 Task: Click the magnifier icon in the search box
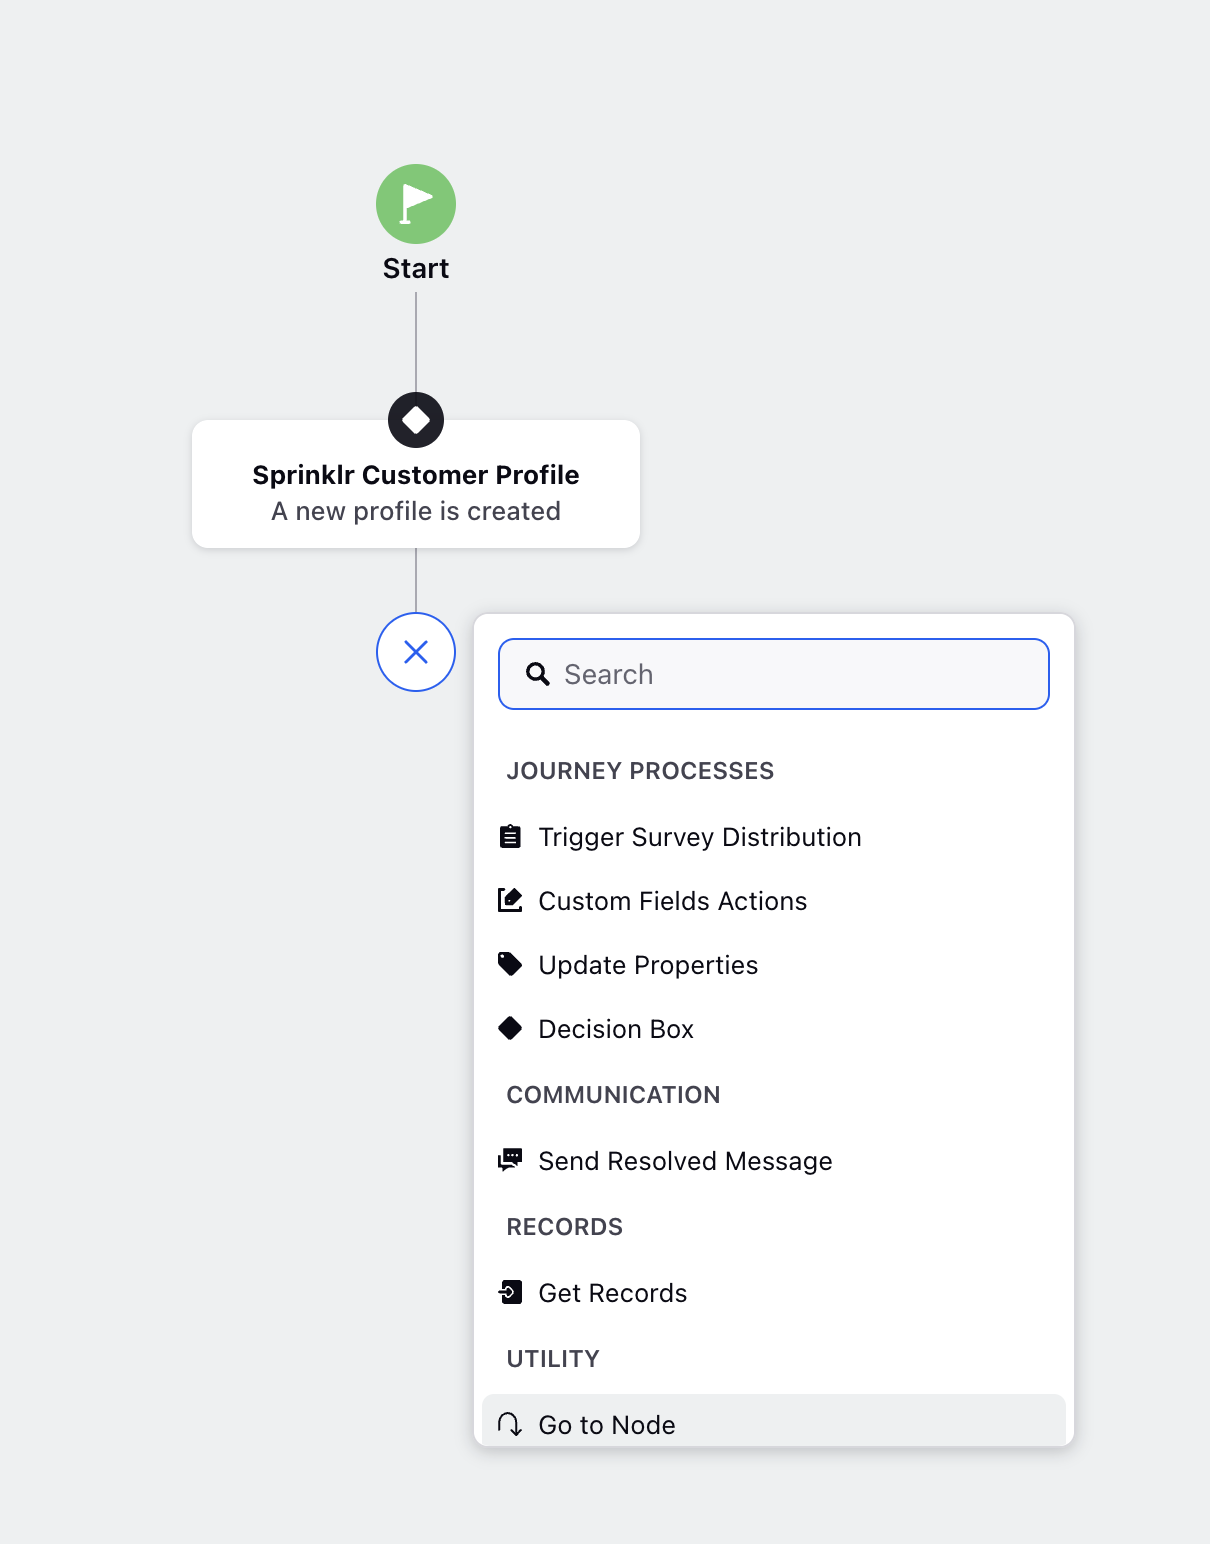[x=538, y=674]
